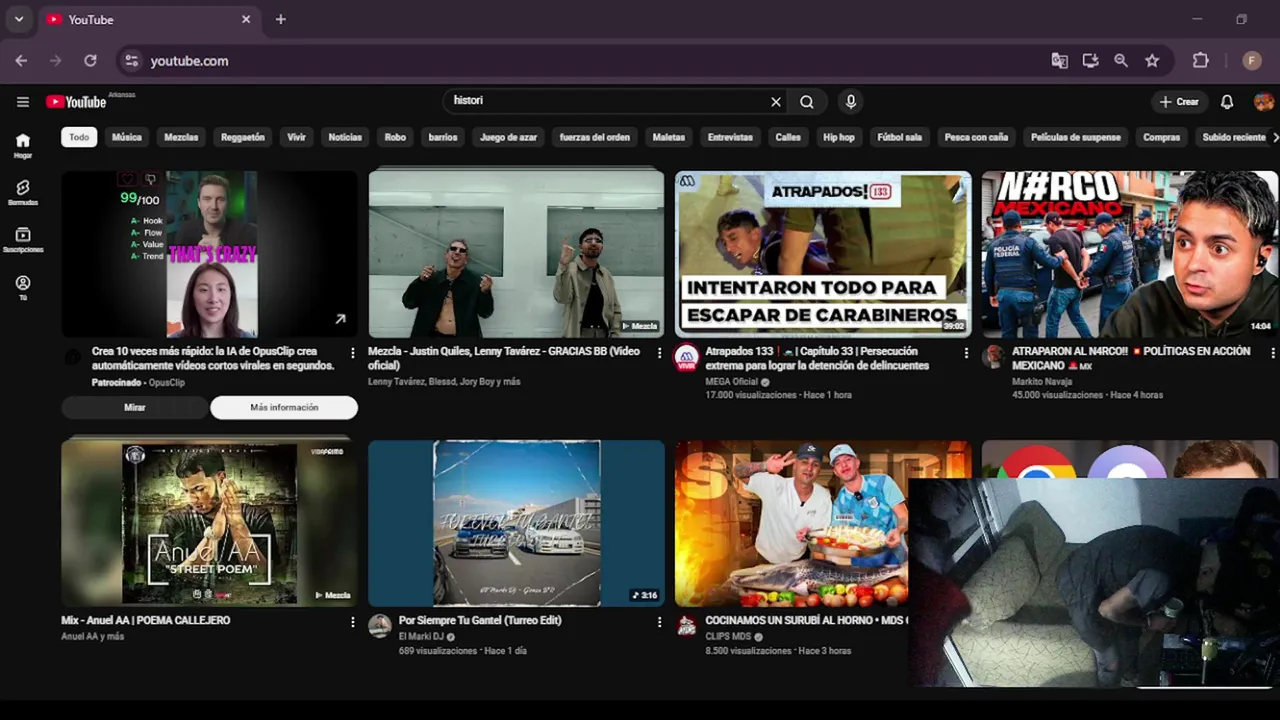Open Shorts (Bermudas) in the sidebar

23,193
